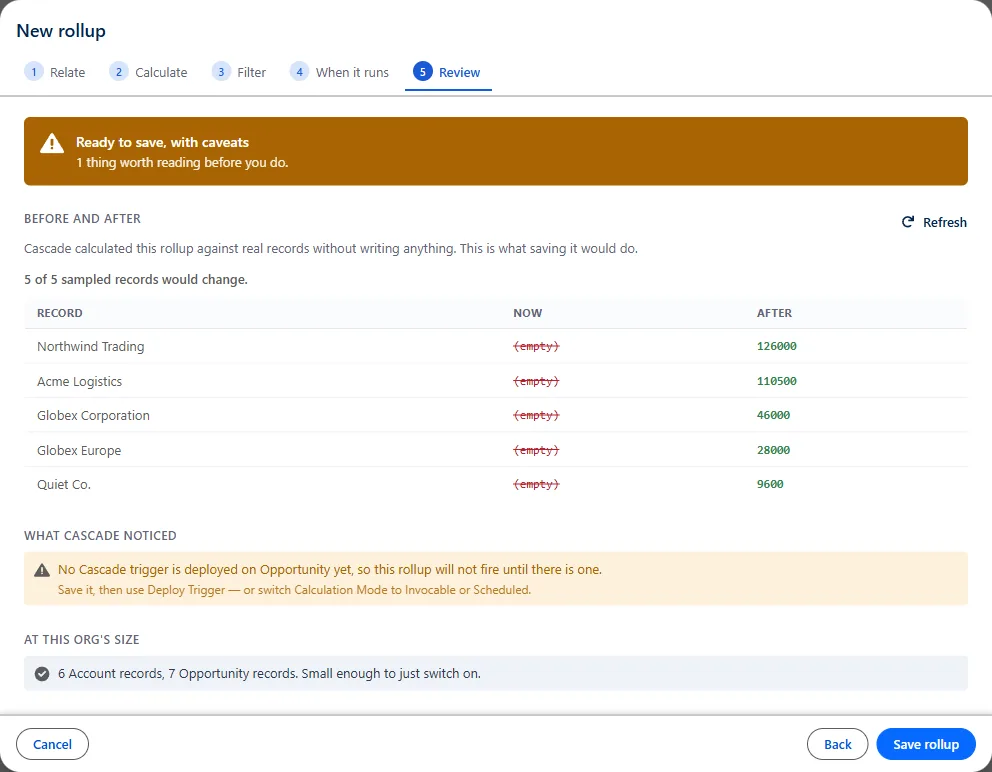Image resolution: width=992 pixels, height=772 pixels.
Task: Click the step 2 number circle
Action: pyautogui.click(x=118, y=72)
